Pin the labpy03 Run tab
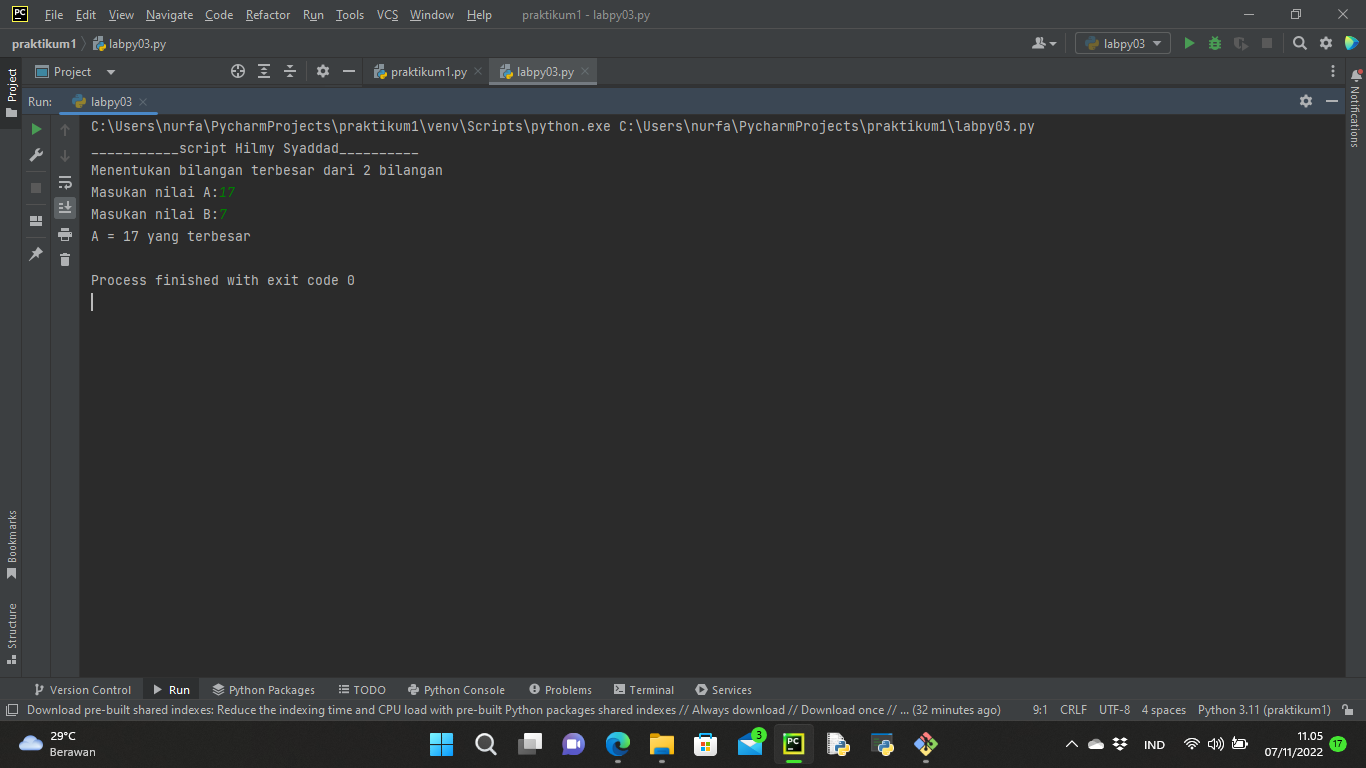The height and width of the screenshot is (768, 1366). [35, 254]
